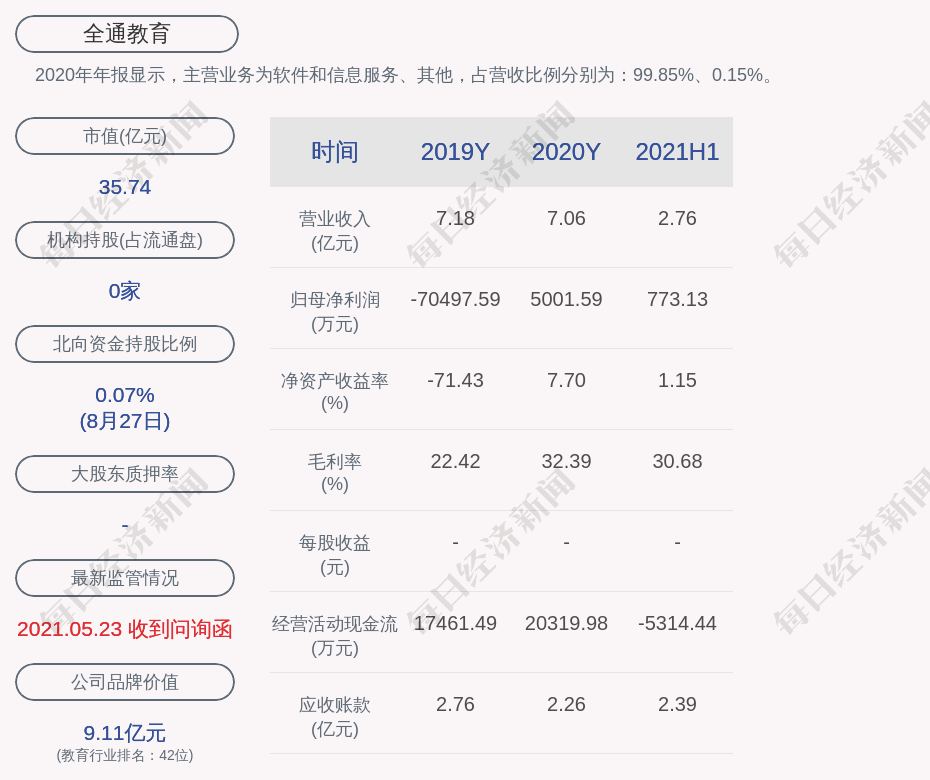This screenshot has height=780, width=930.
Task: Select the 2019Y column header
Action: click(455, 152)
